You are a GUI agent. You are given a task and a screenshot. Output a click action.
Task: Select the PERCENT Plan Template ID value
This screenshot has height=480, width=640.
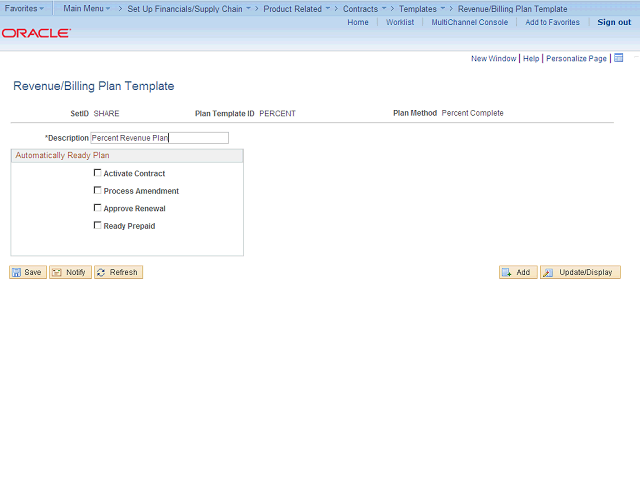pos(278,113)
